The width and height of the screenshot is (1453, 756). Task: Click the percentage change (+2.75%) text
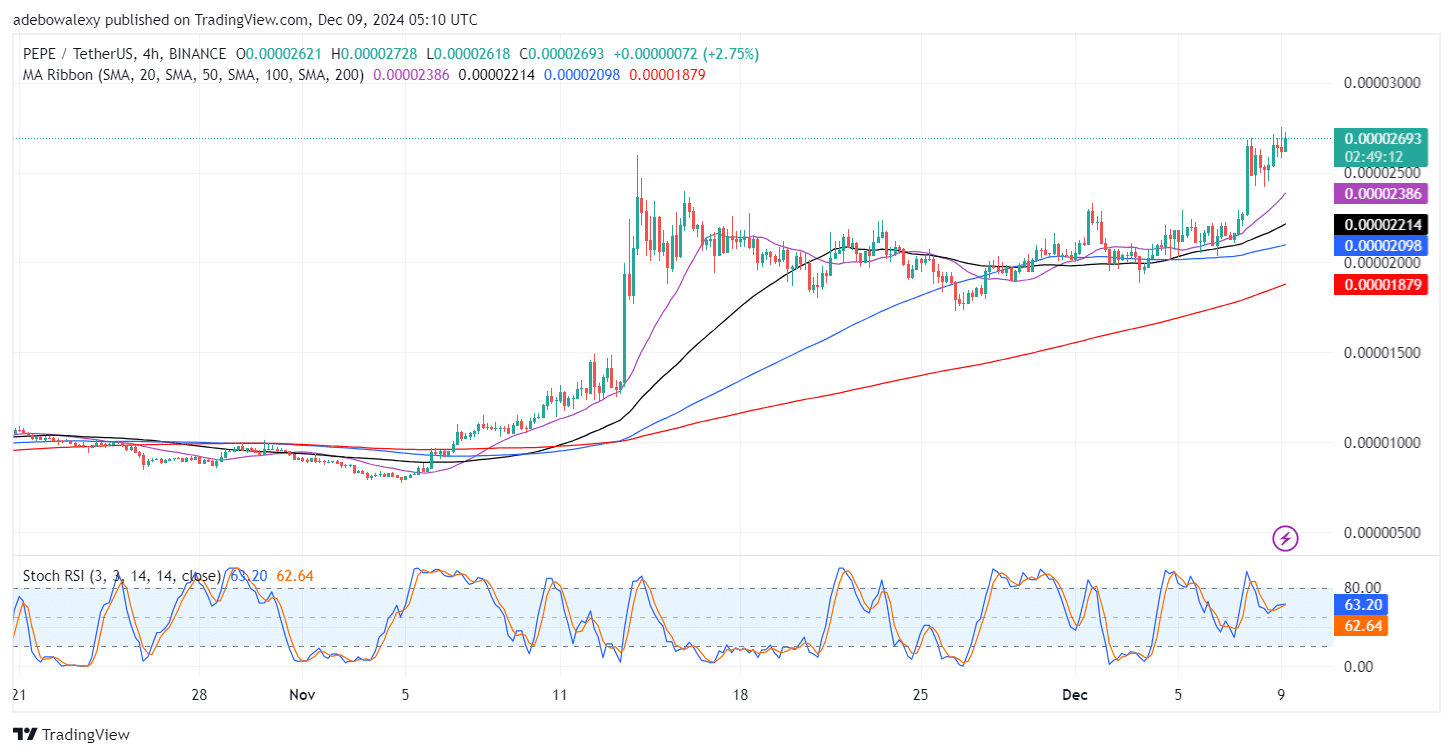730,54
